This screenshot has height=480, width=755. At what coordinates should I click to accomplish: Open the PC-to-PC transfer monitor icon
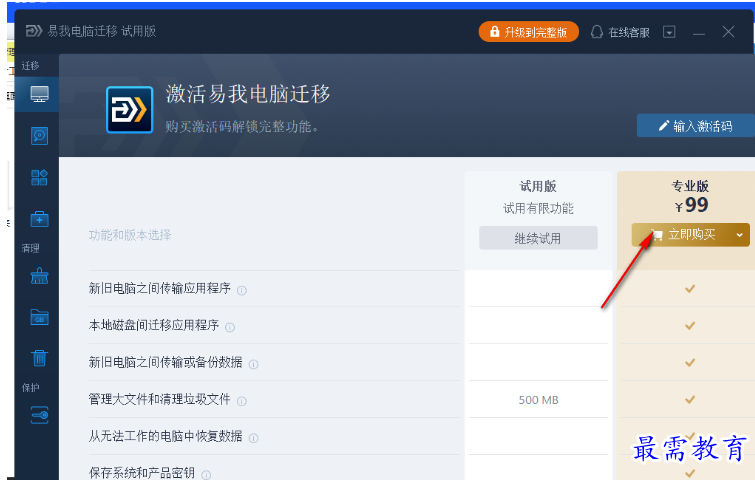pos(39,94)
